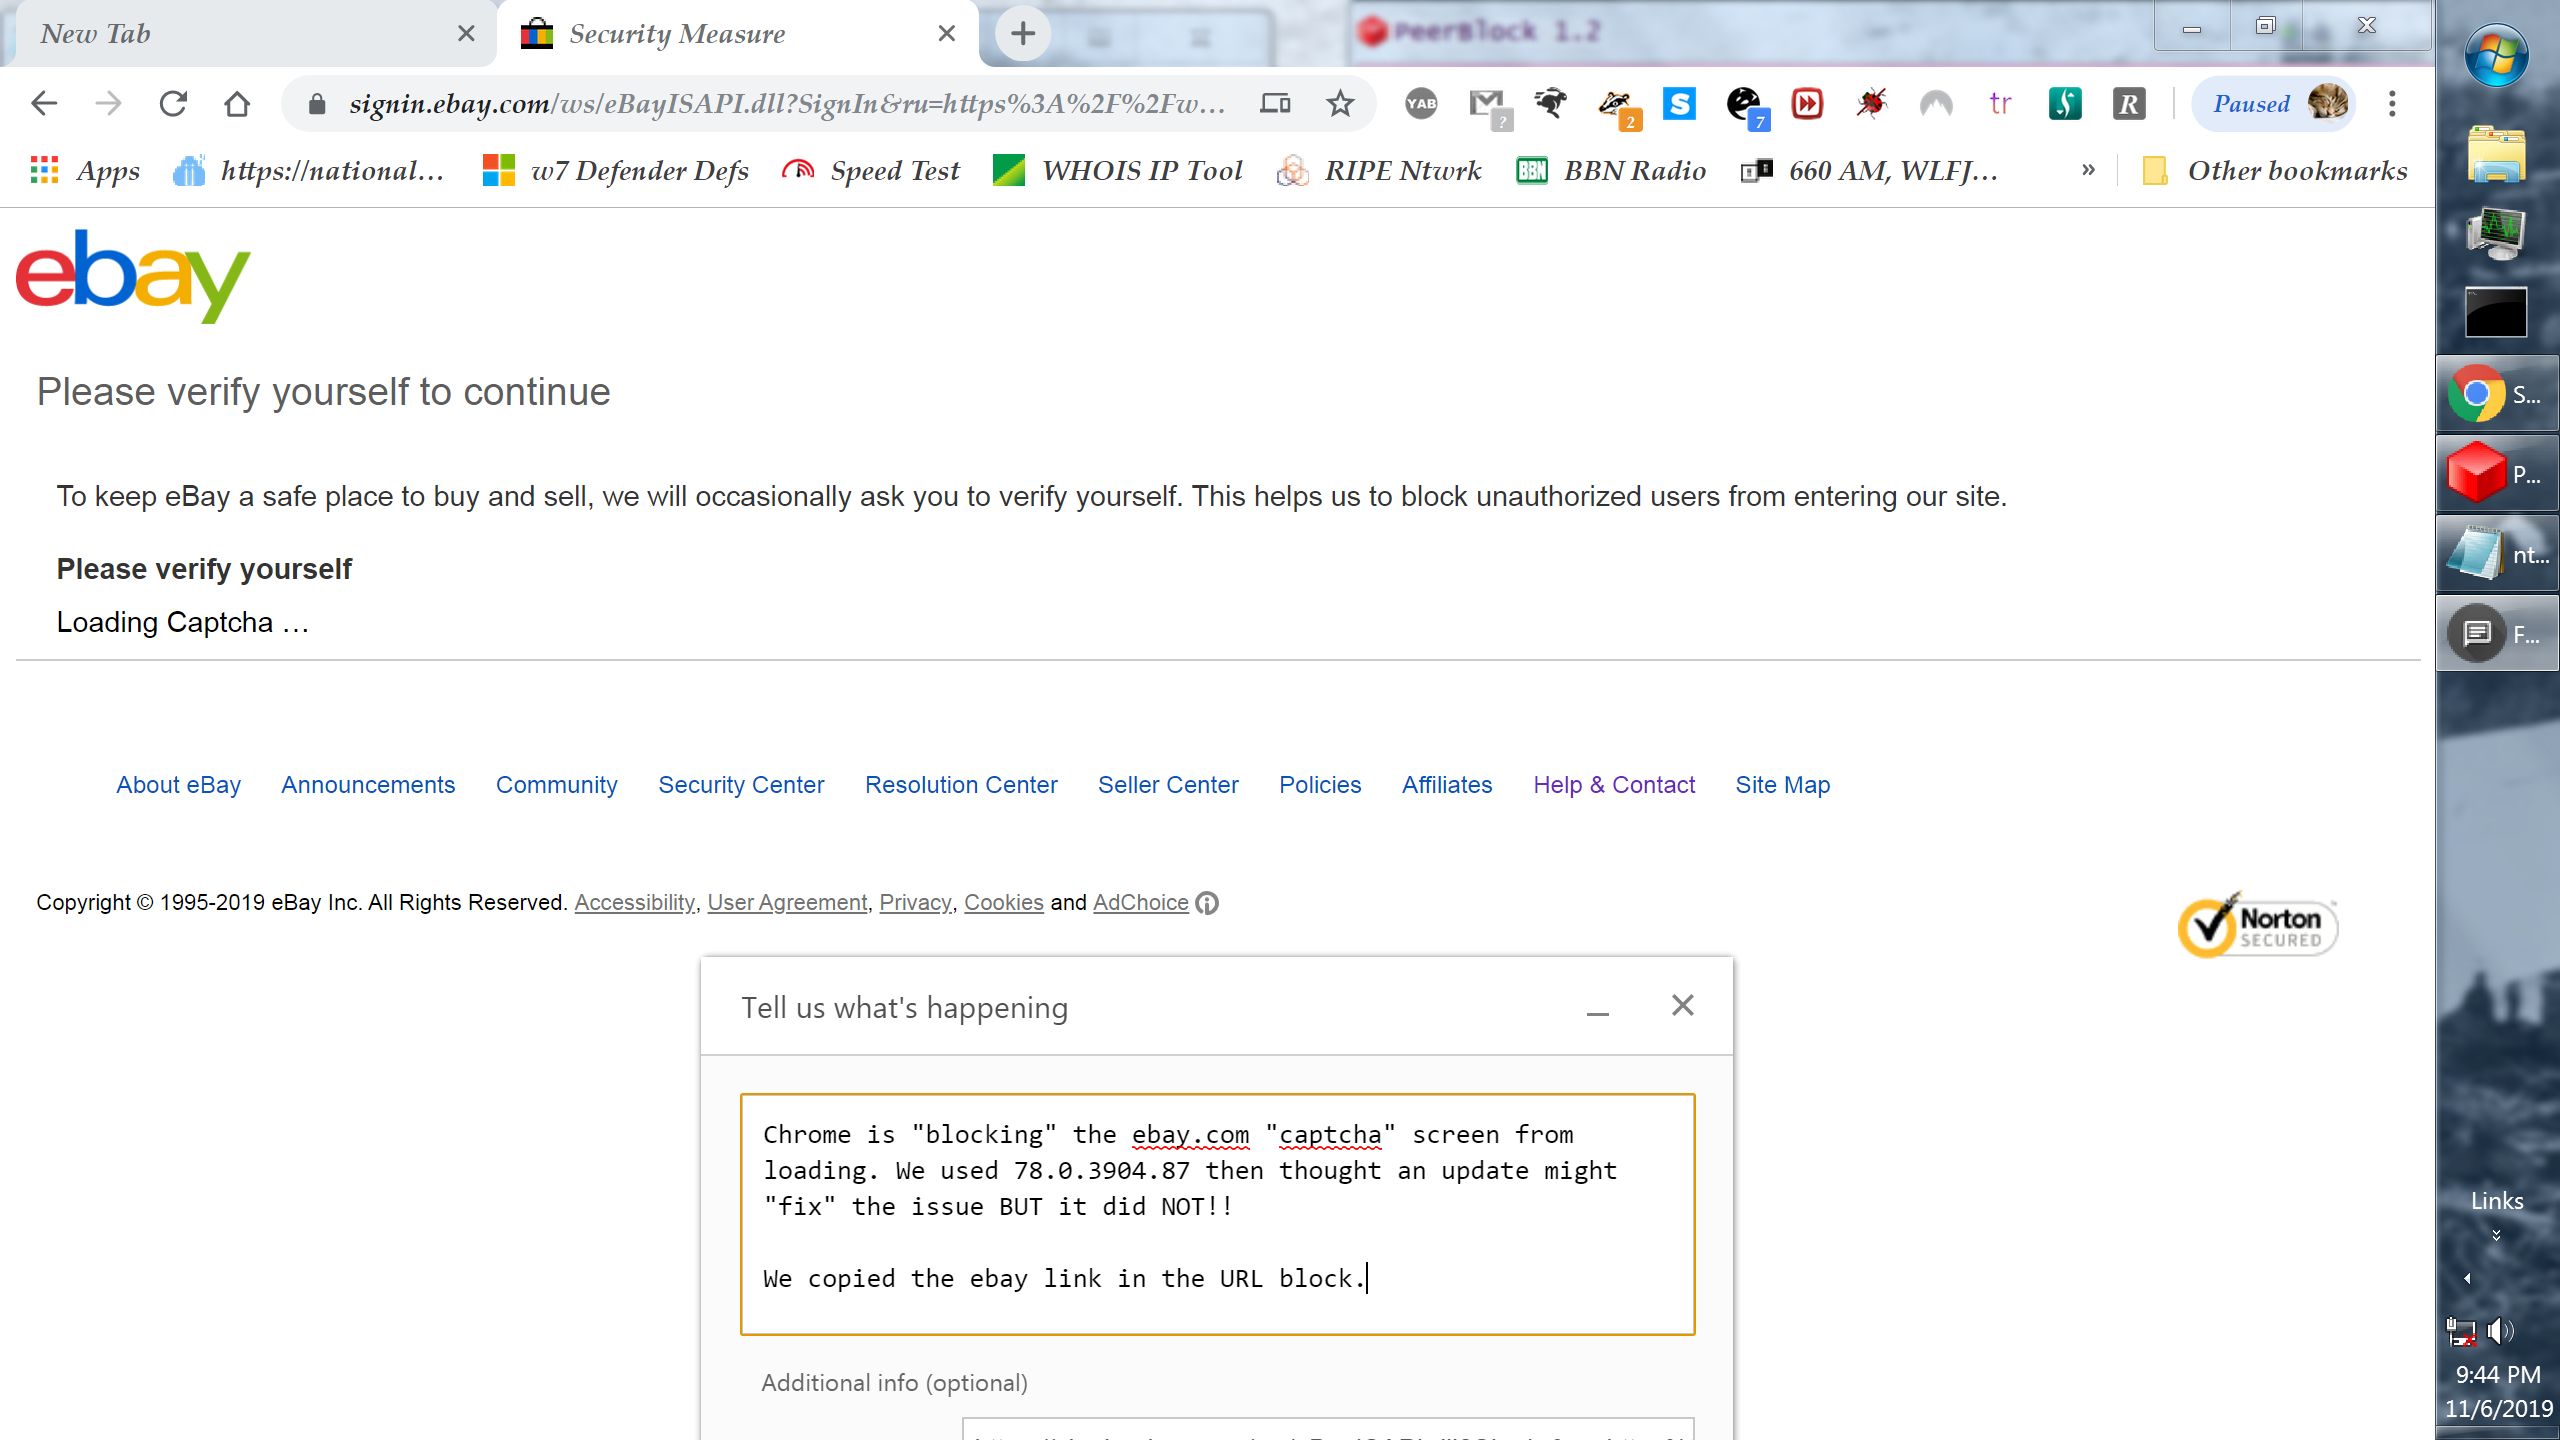This screenshot has width=2560, height=1440.
Task: Click the Help & Contact link
Action: coord(1614,785)
